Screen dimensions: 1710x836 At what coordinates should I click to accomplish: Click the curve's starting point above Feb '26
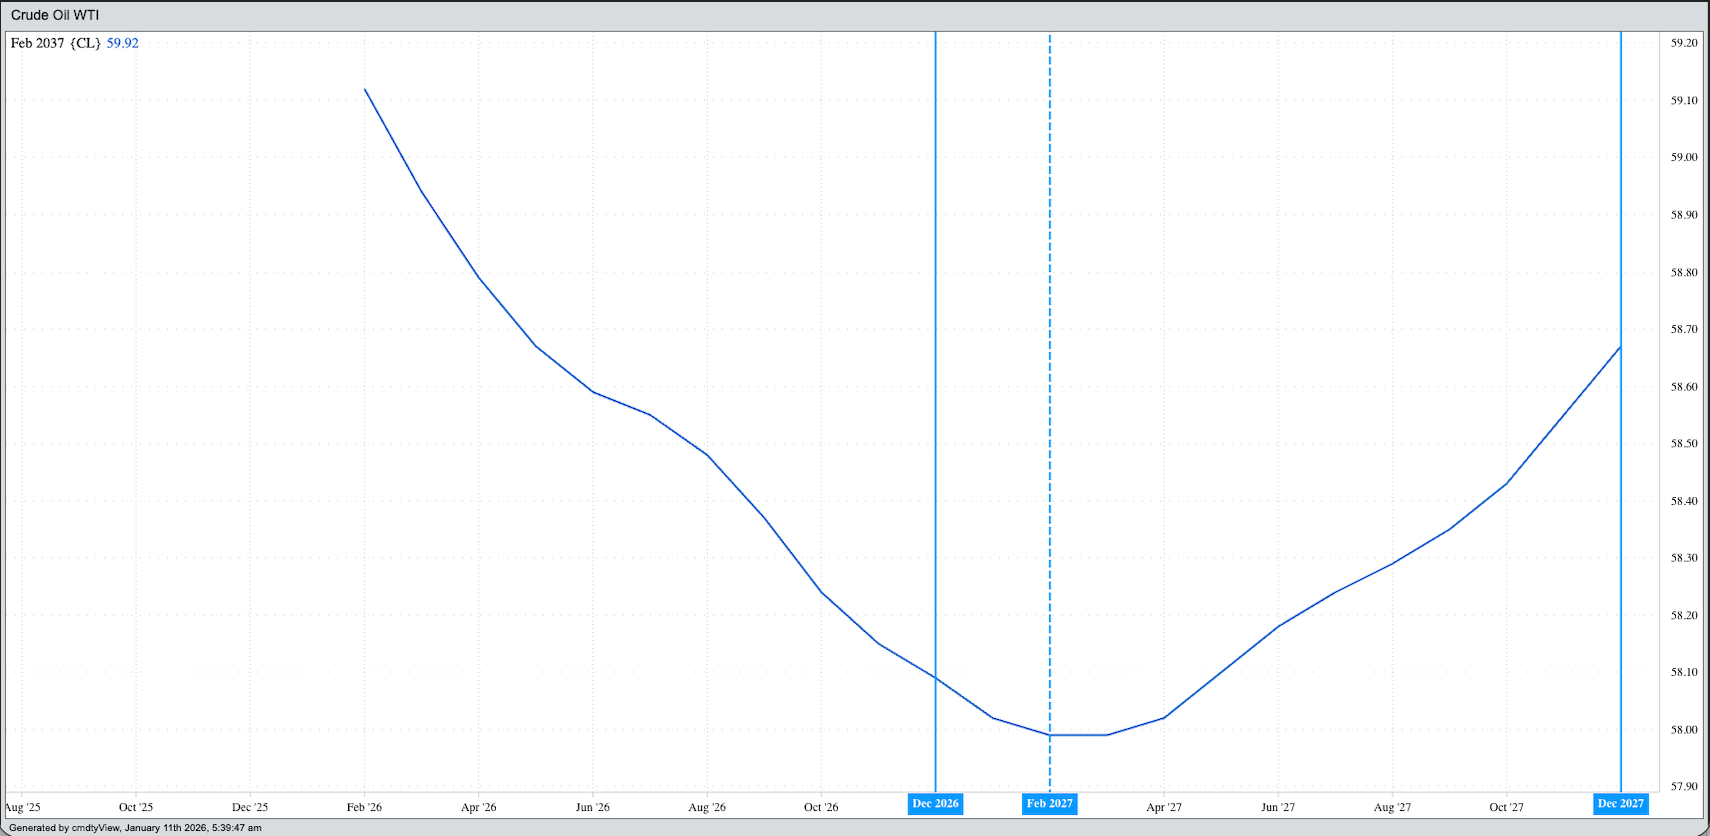(365, 90)
